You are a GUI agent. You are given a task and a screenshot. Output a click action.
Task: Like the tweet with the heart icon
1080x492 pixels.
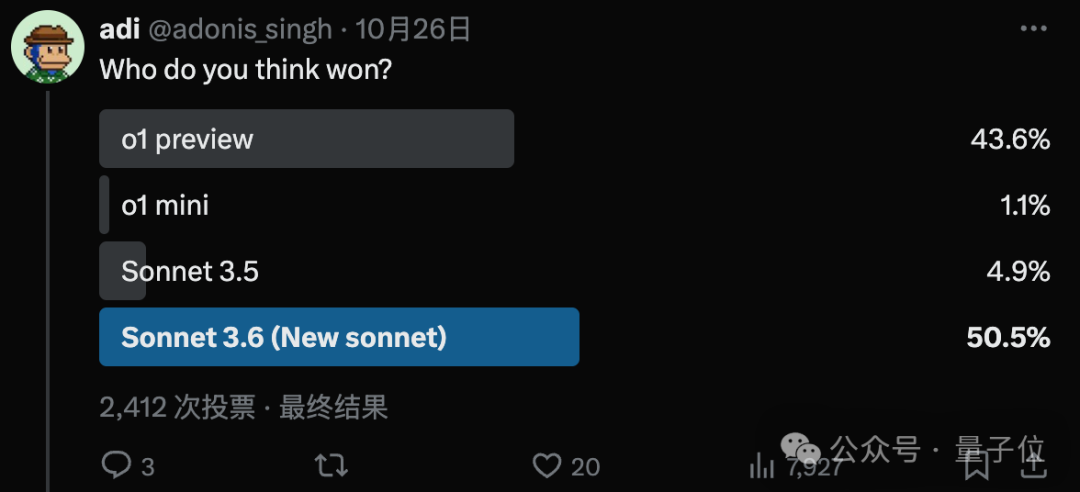[546, 465]
